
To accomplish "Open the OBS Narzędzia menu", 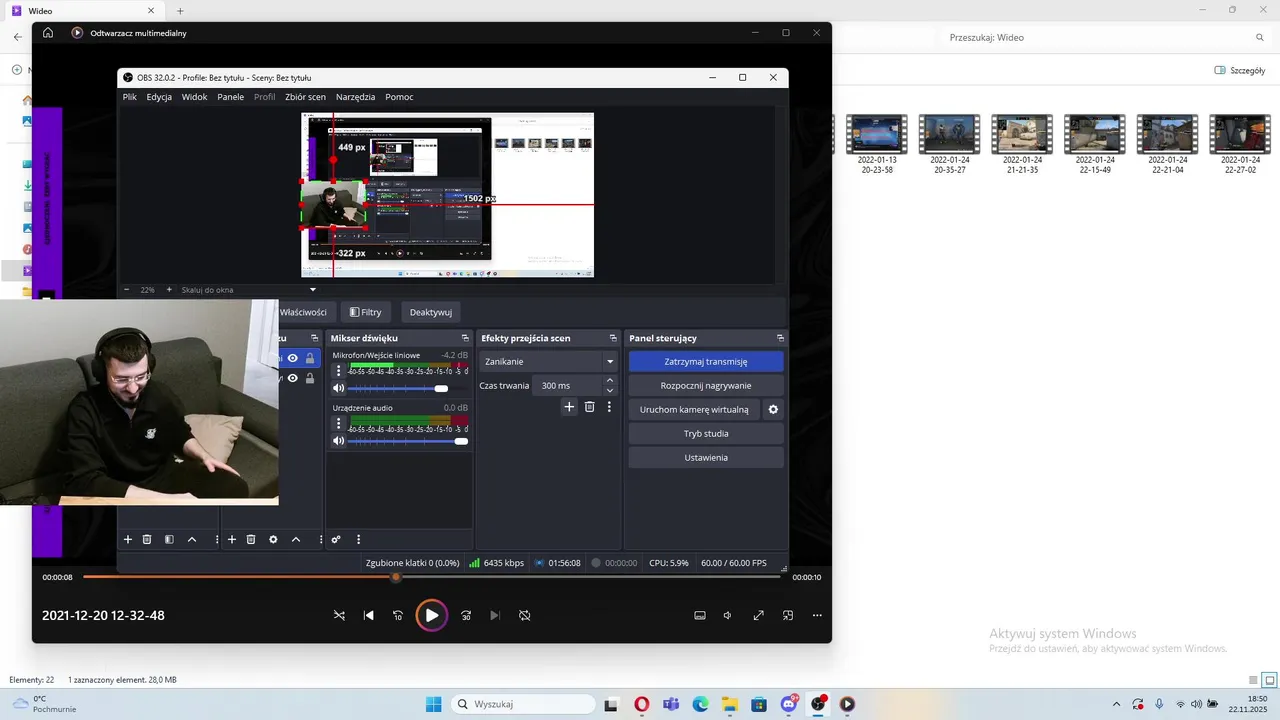I will [x=355, y=97].
